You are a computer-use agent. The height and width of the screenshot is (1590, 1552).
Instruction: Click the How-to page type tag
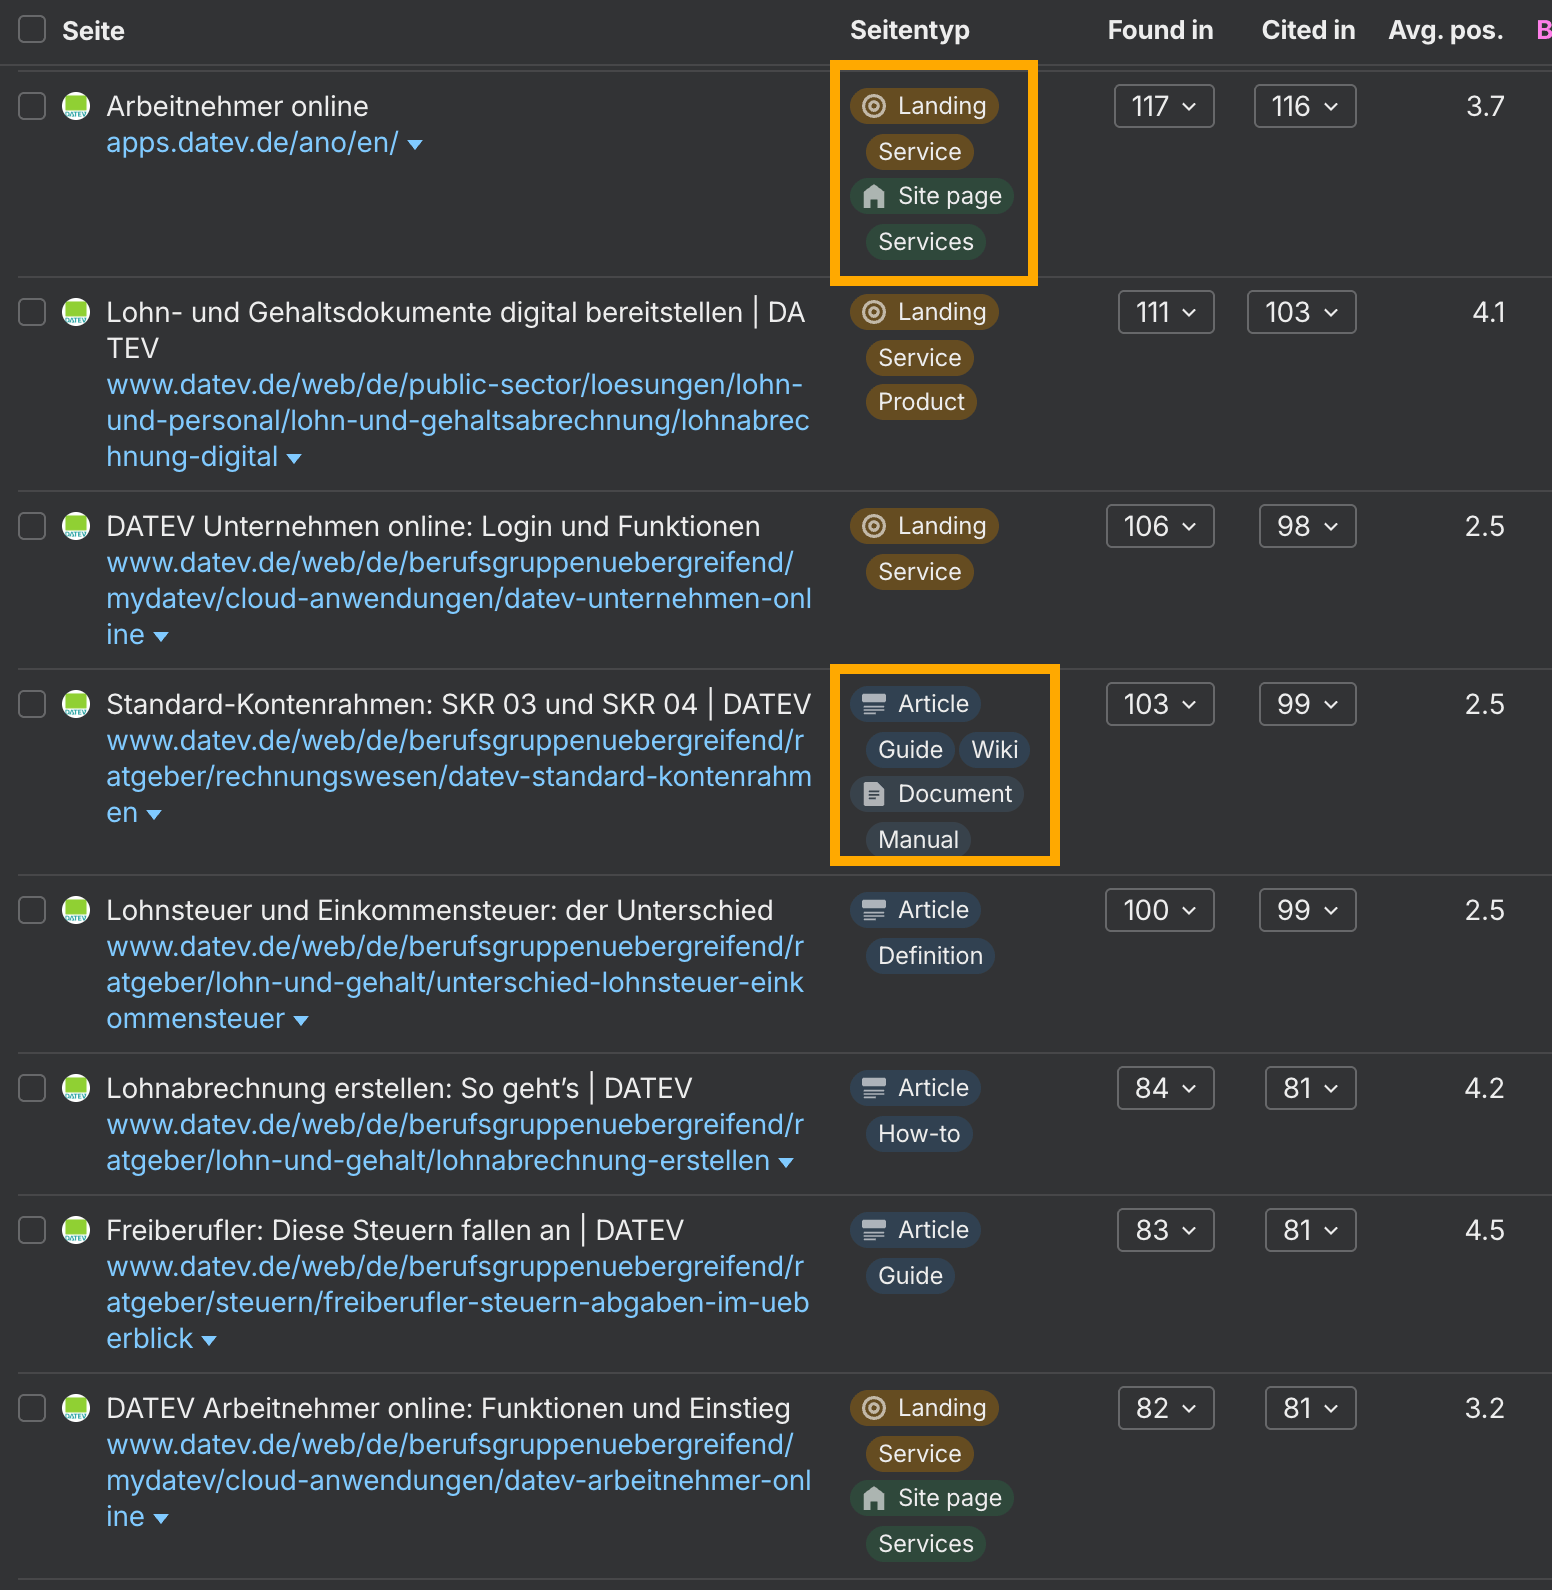click(x=919, y=1134)
